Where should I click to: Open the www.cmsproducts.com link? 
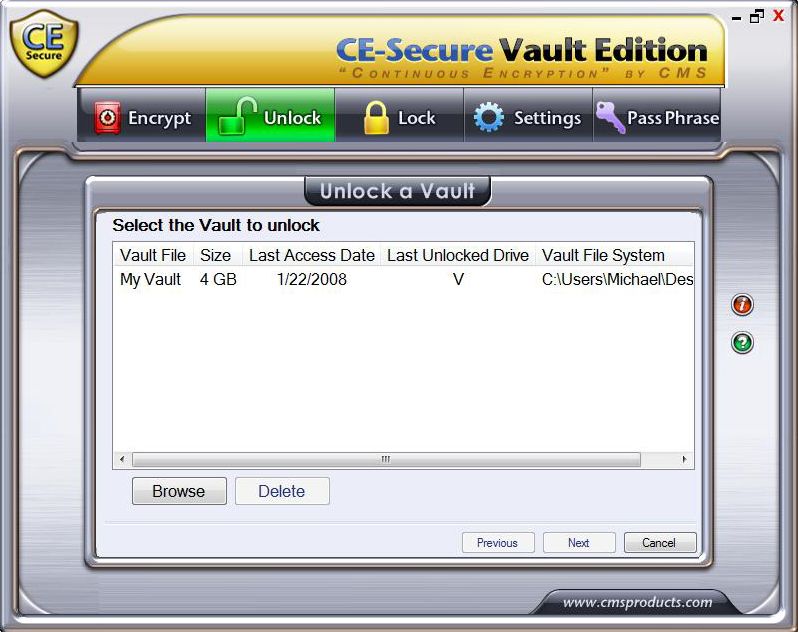pos(637,602)
